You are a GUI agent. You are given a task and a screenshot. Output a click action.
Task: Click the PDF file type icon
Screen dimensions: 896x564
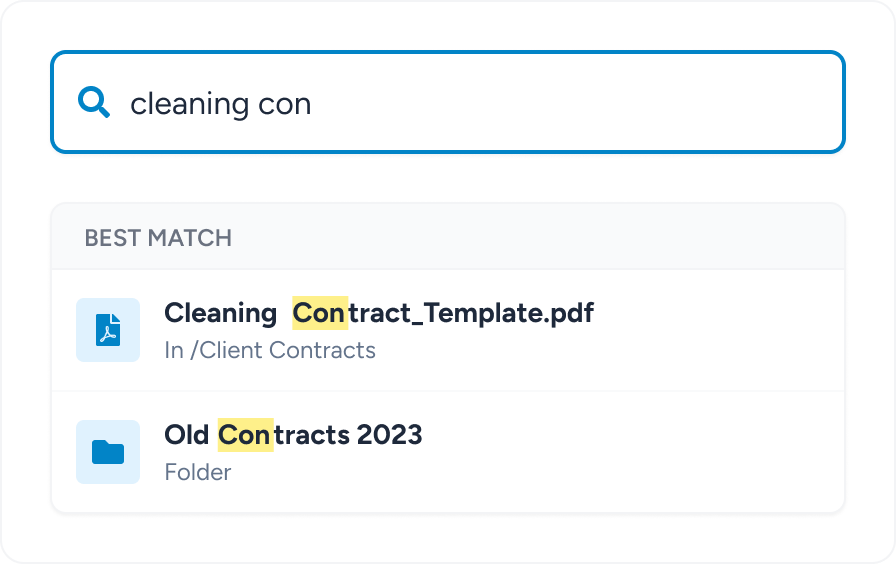[x=108, y=330]
